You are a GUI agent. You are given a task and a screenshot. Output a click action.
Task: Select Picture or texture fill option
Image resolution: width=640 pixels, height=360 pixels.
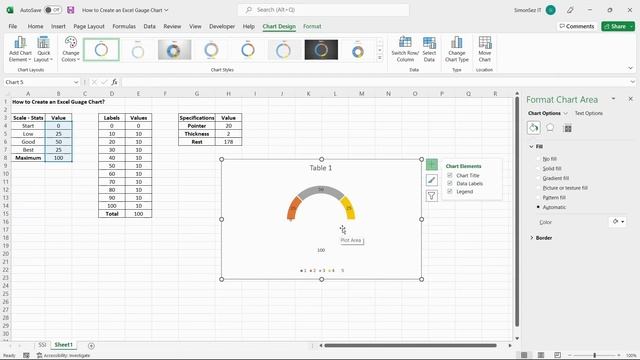(538, 188)
